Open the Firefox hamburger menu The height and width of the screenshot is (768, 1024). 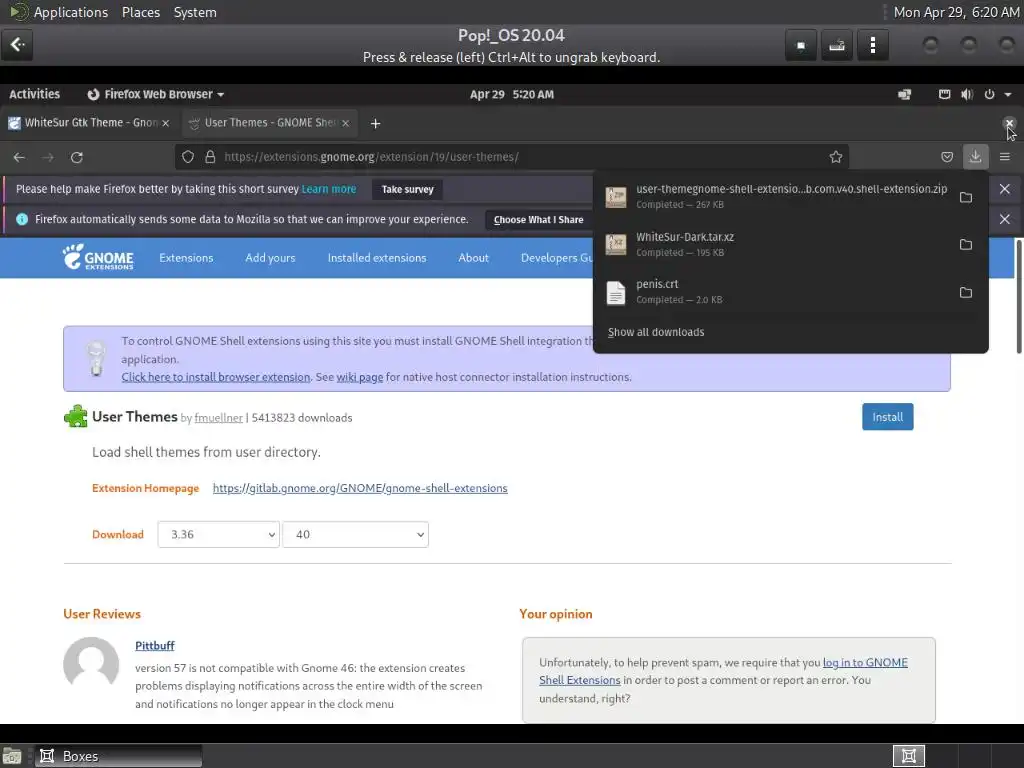(1004, 157)
